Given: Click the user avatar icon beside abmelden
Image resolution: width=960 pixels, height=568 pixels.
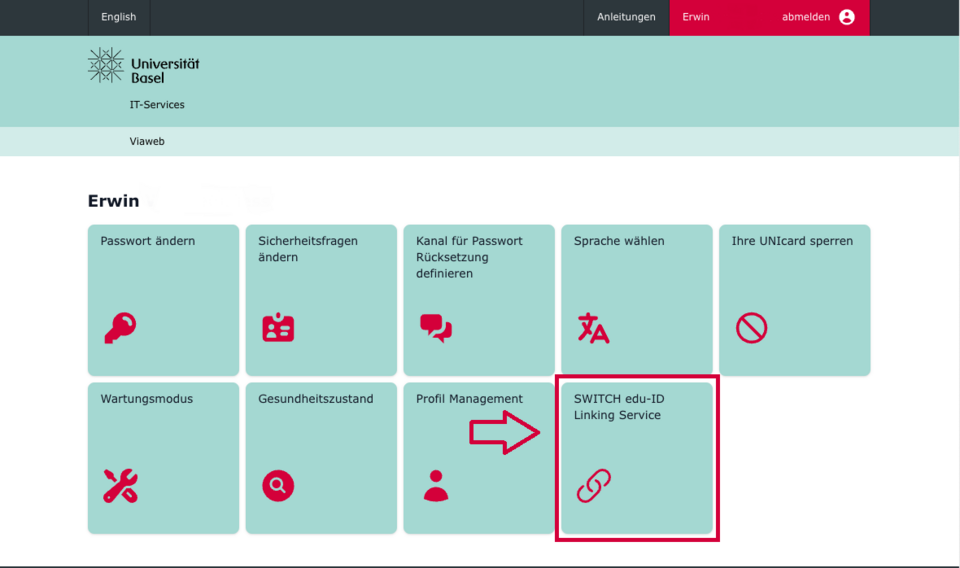Looking at the screenshot, I should (x=847, y=17).
